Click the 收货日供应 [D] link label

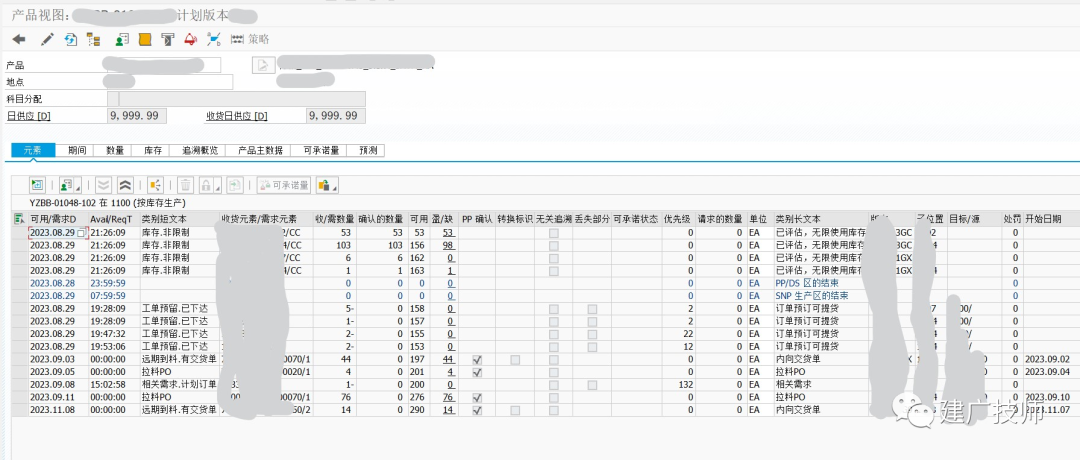point(236,116)
